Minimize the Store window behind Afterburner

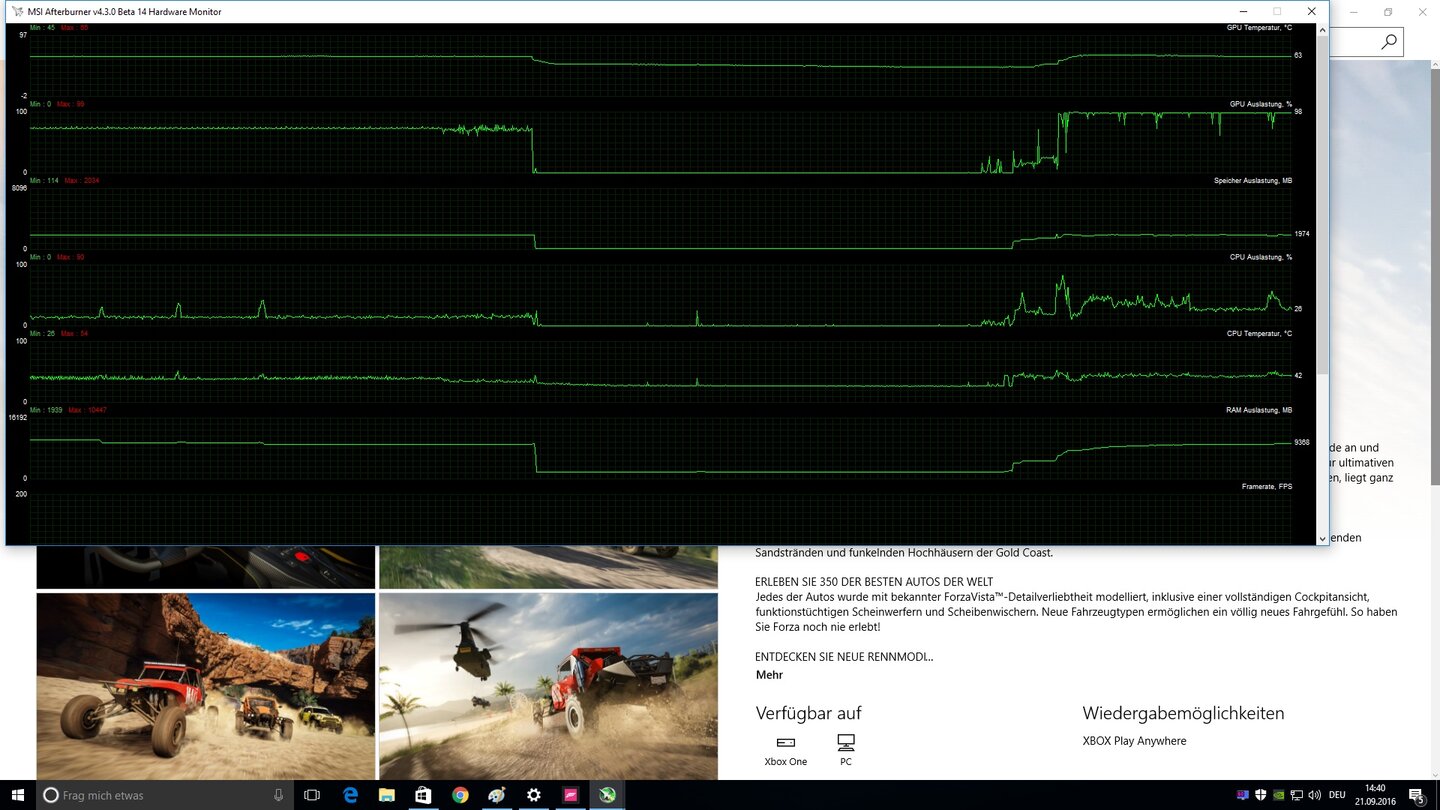point(1353,12)
